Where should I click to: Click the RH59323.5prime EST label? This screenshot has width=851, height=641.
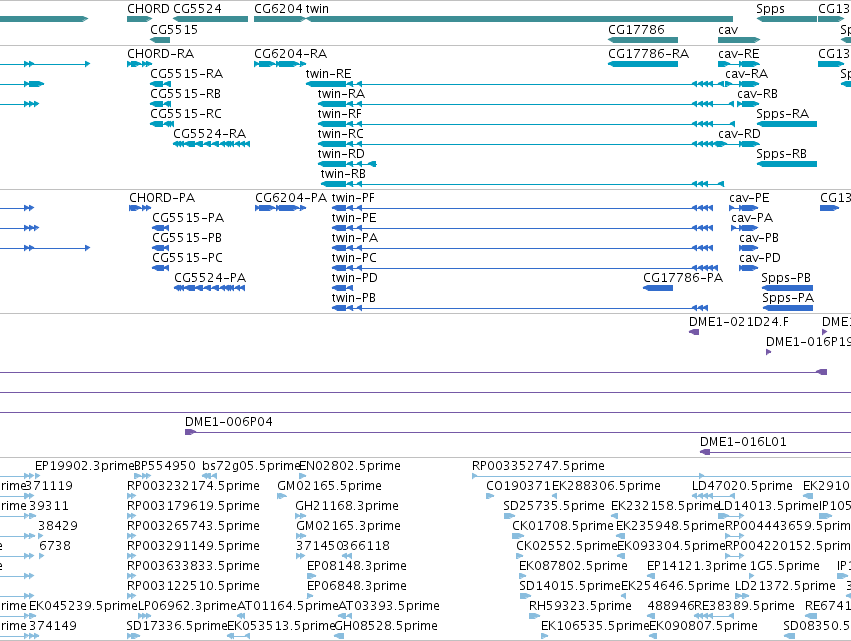580,606
